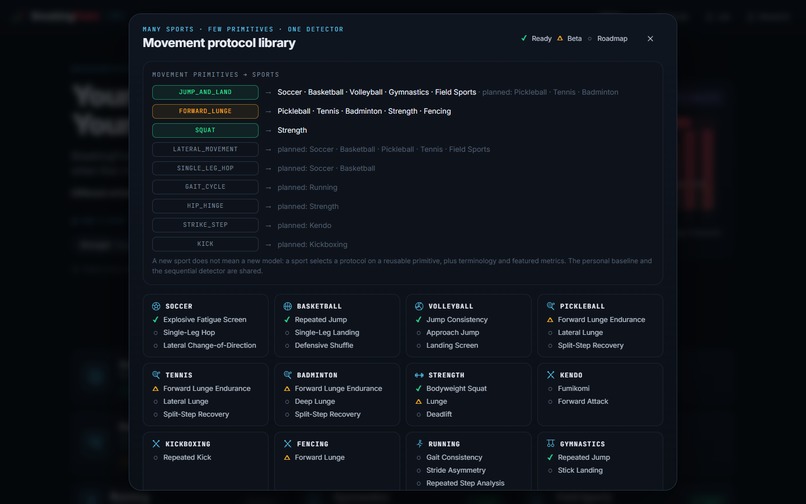Image resolution: width=806 pixels, height=504 pixels.
Task: Open Badminton's Forward Lunge Endurance protocol
Action: [338, 388]
